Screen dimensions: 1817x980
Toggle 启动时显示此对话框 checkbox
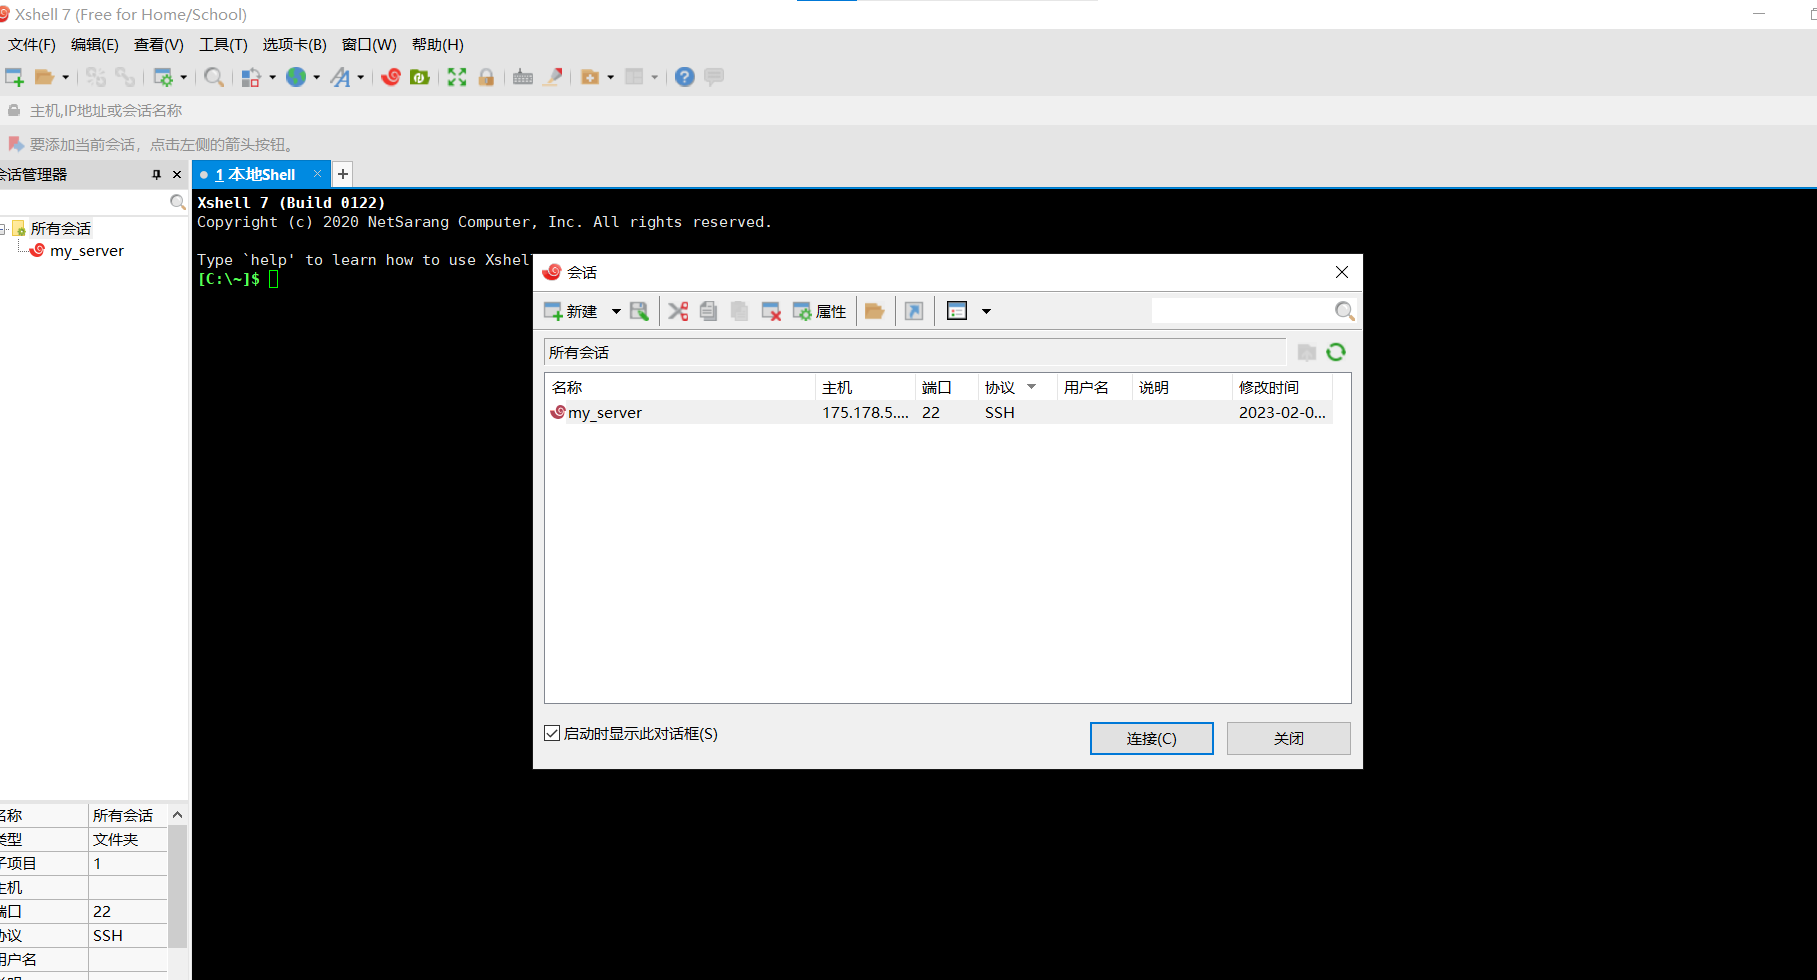pos(552,733)
